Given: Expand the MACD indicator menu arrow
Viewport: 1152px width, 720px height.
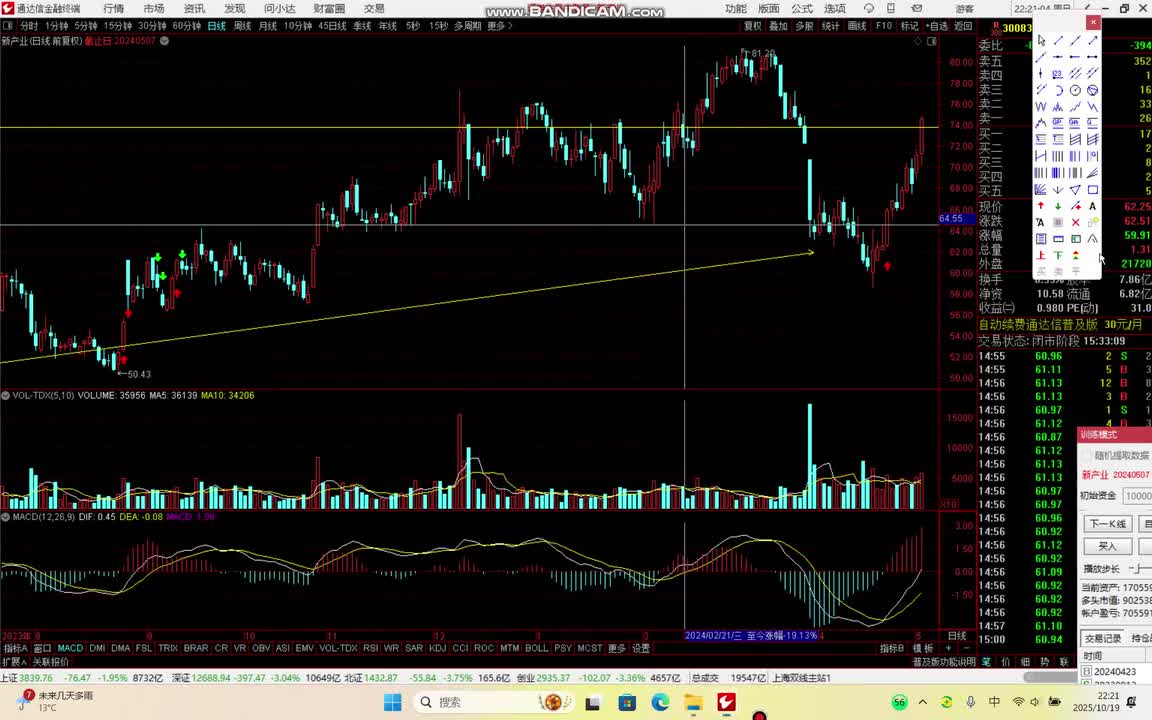Looking at the screenshot, I should click(x=6, y=517).
